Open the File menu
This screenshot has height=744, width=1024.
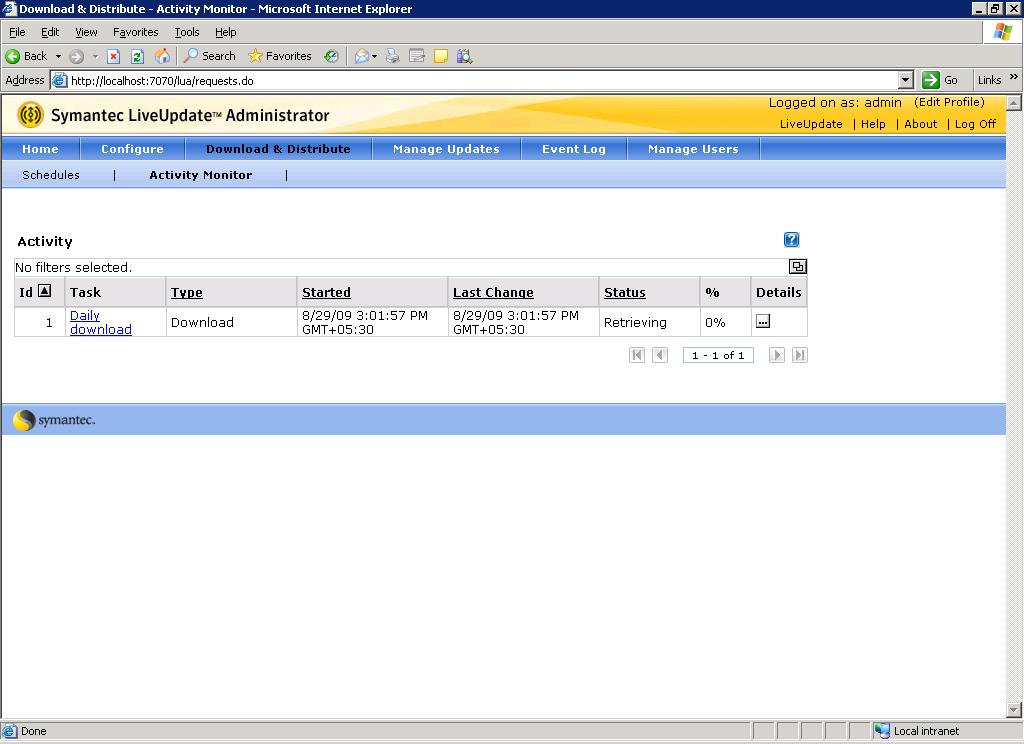tap(17, 32)
